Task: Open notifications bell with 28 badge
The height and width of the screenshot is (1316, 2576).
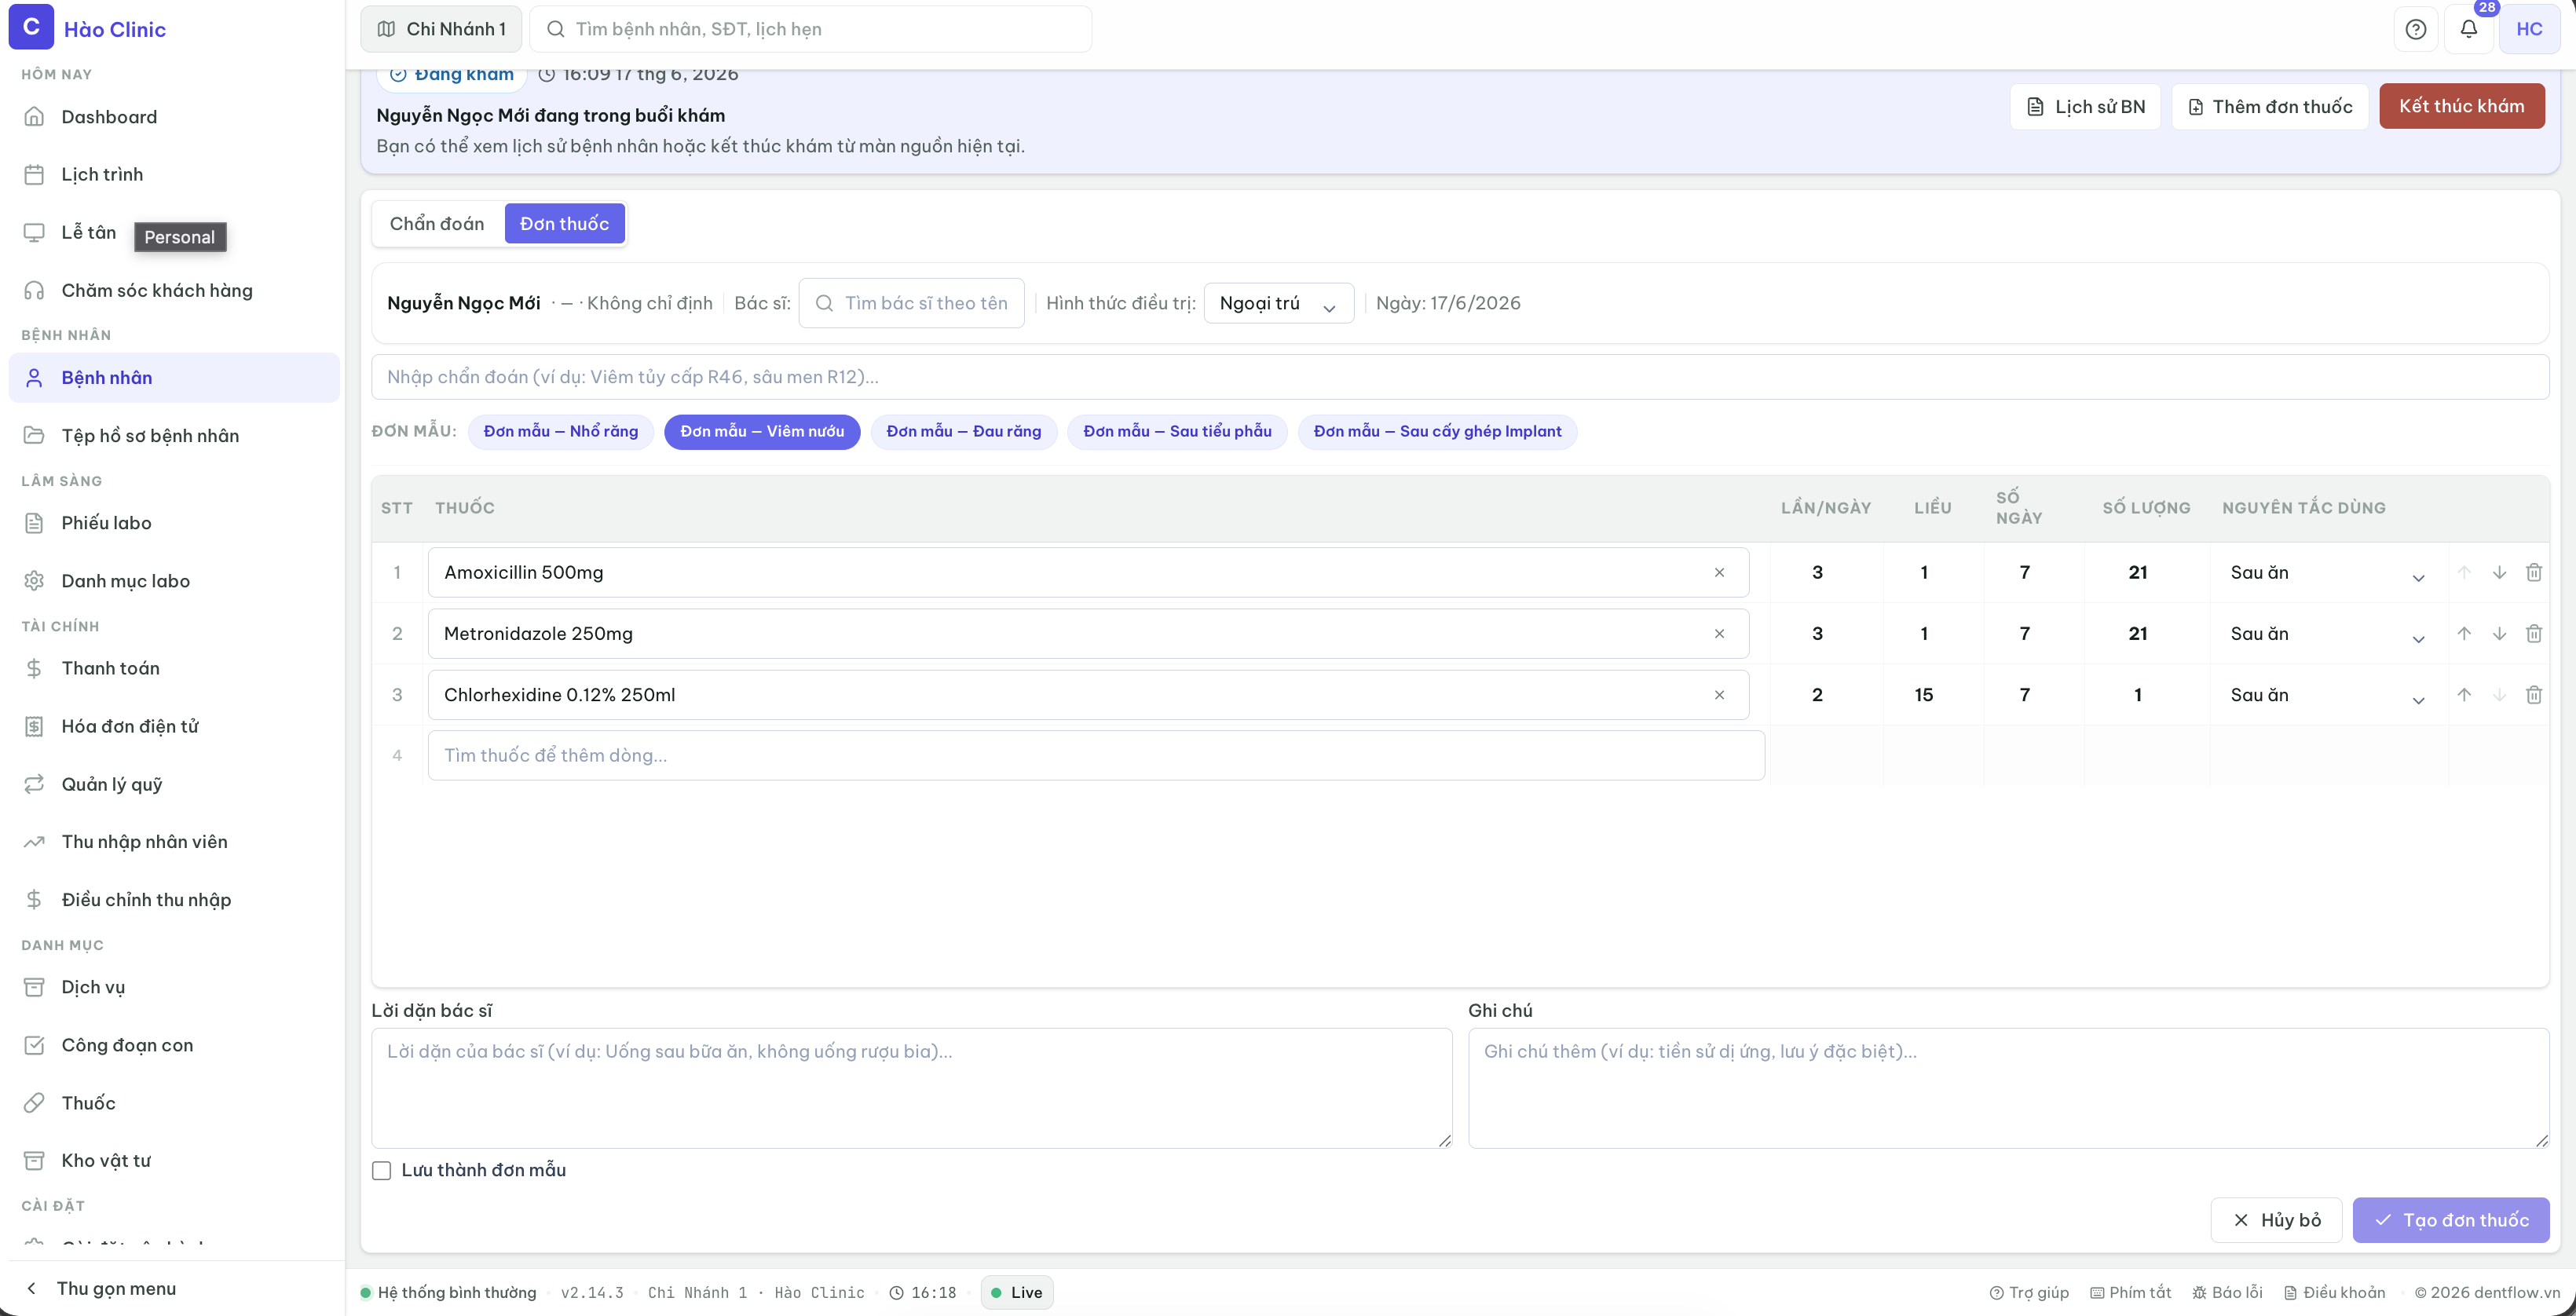Action: point(2468,29)
